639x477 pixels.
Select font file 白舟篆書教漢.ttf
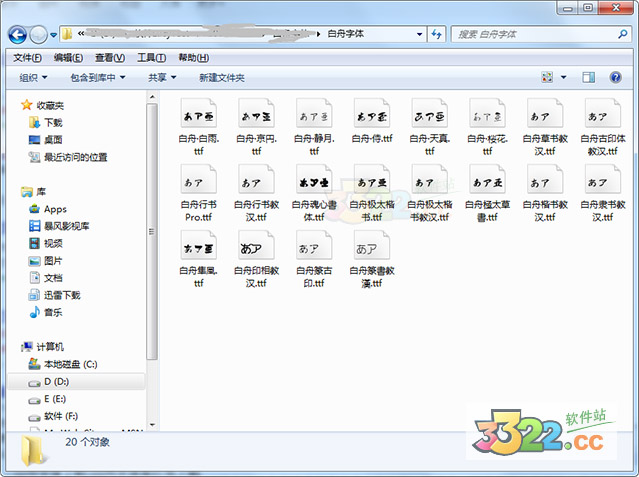coord(372,259)
